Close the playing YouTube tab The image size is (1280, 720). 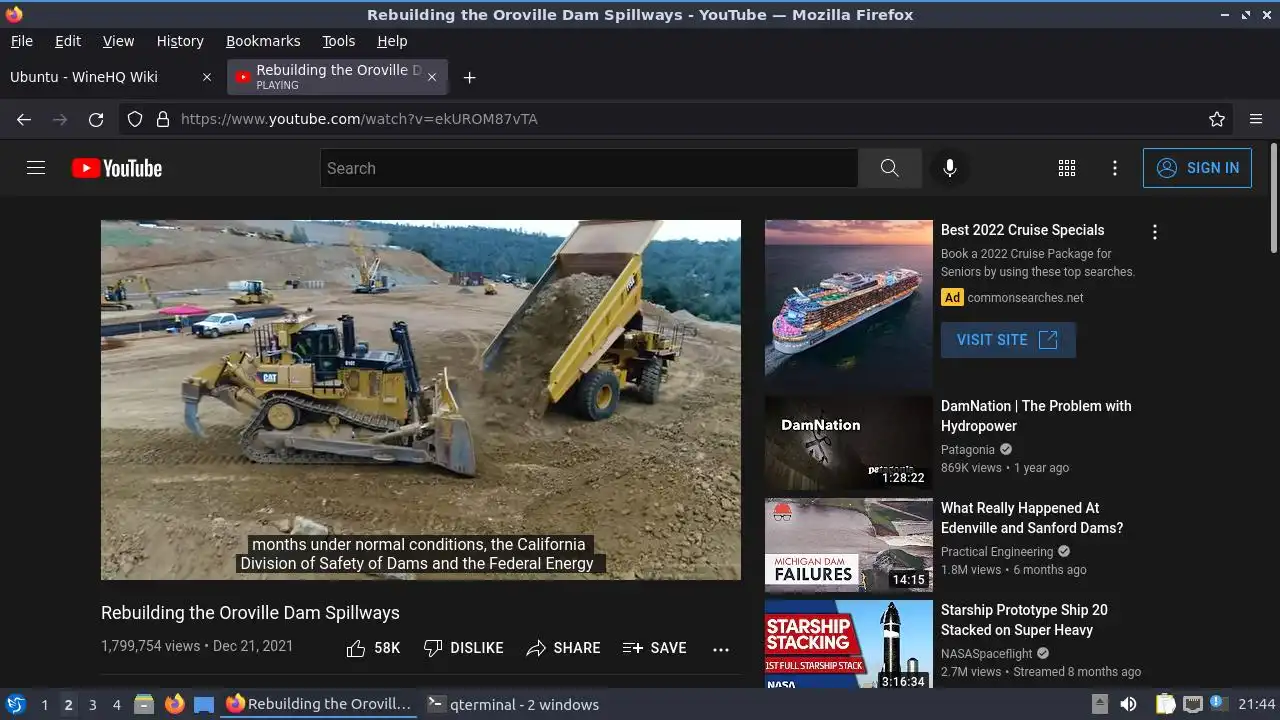[432, 77]
